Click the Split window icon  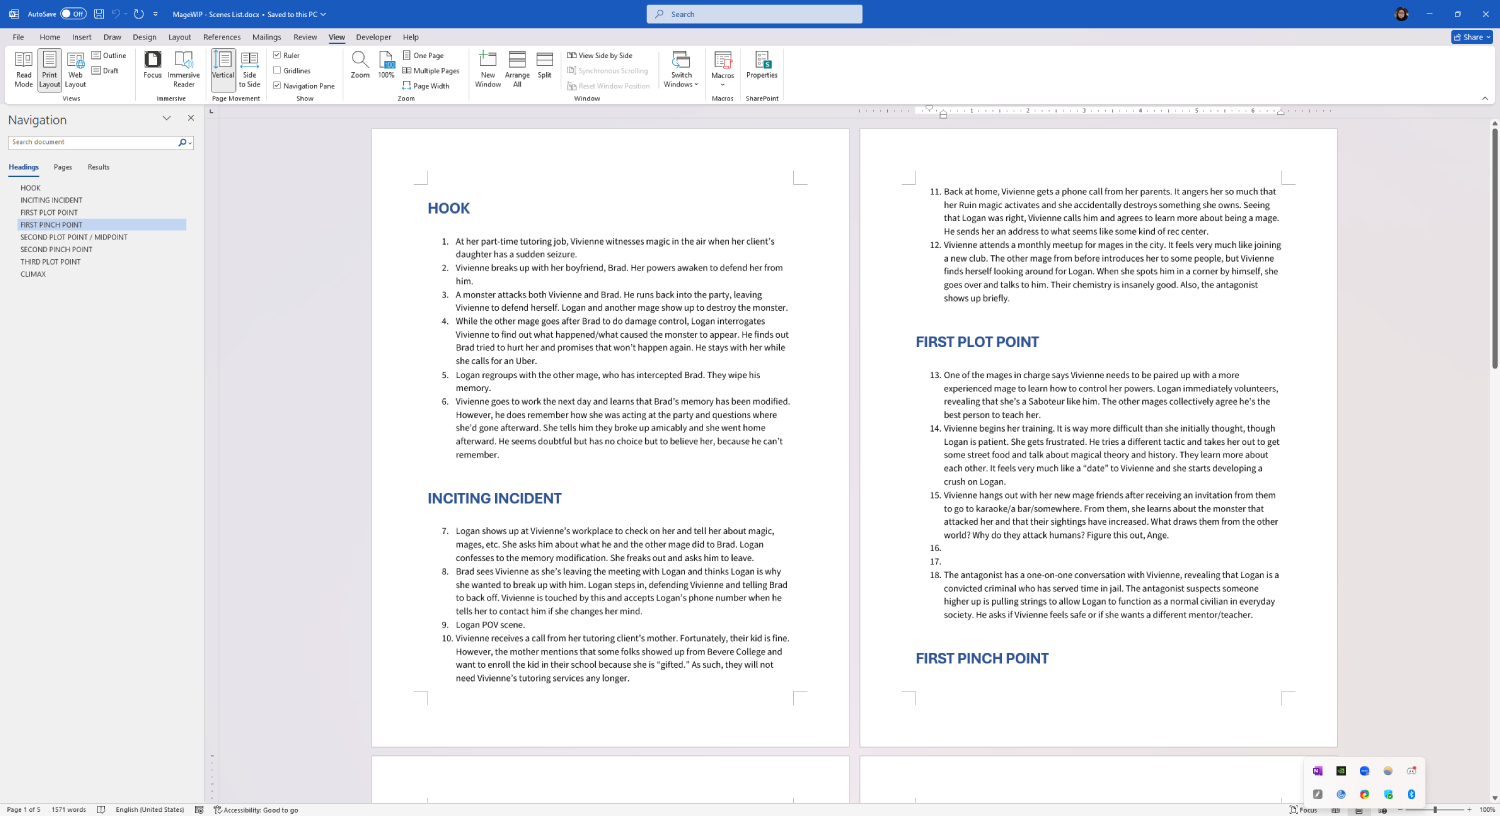tap(544, 65)
